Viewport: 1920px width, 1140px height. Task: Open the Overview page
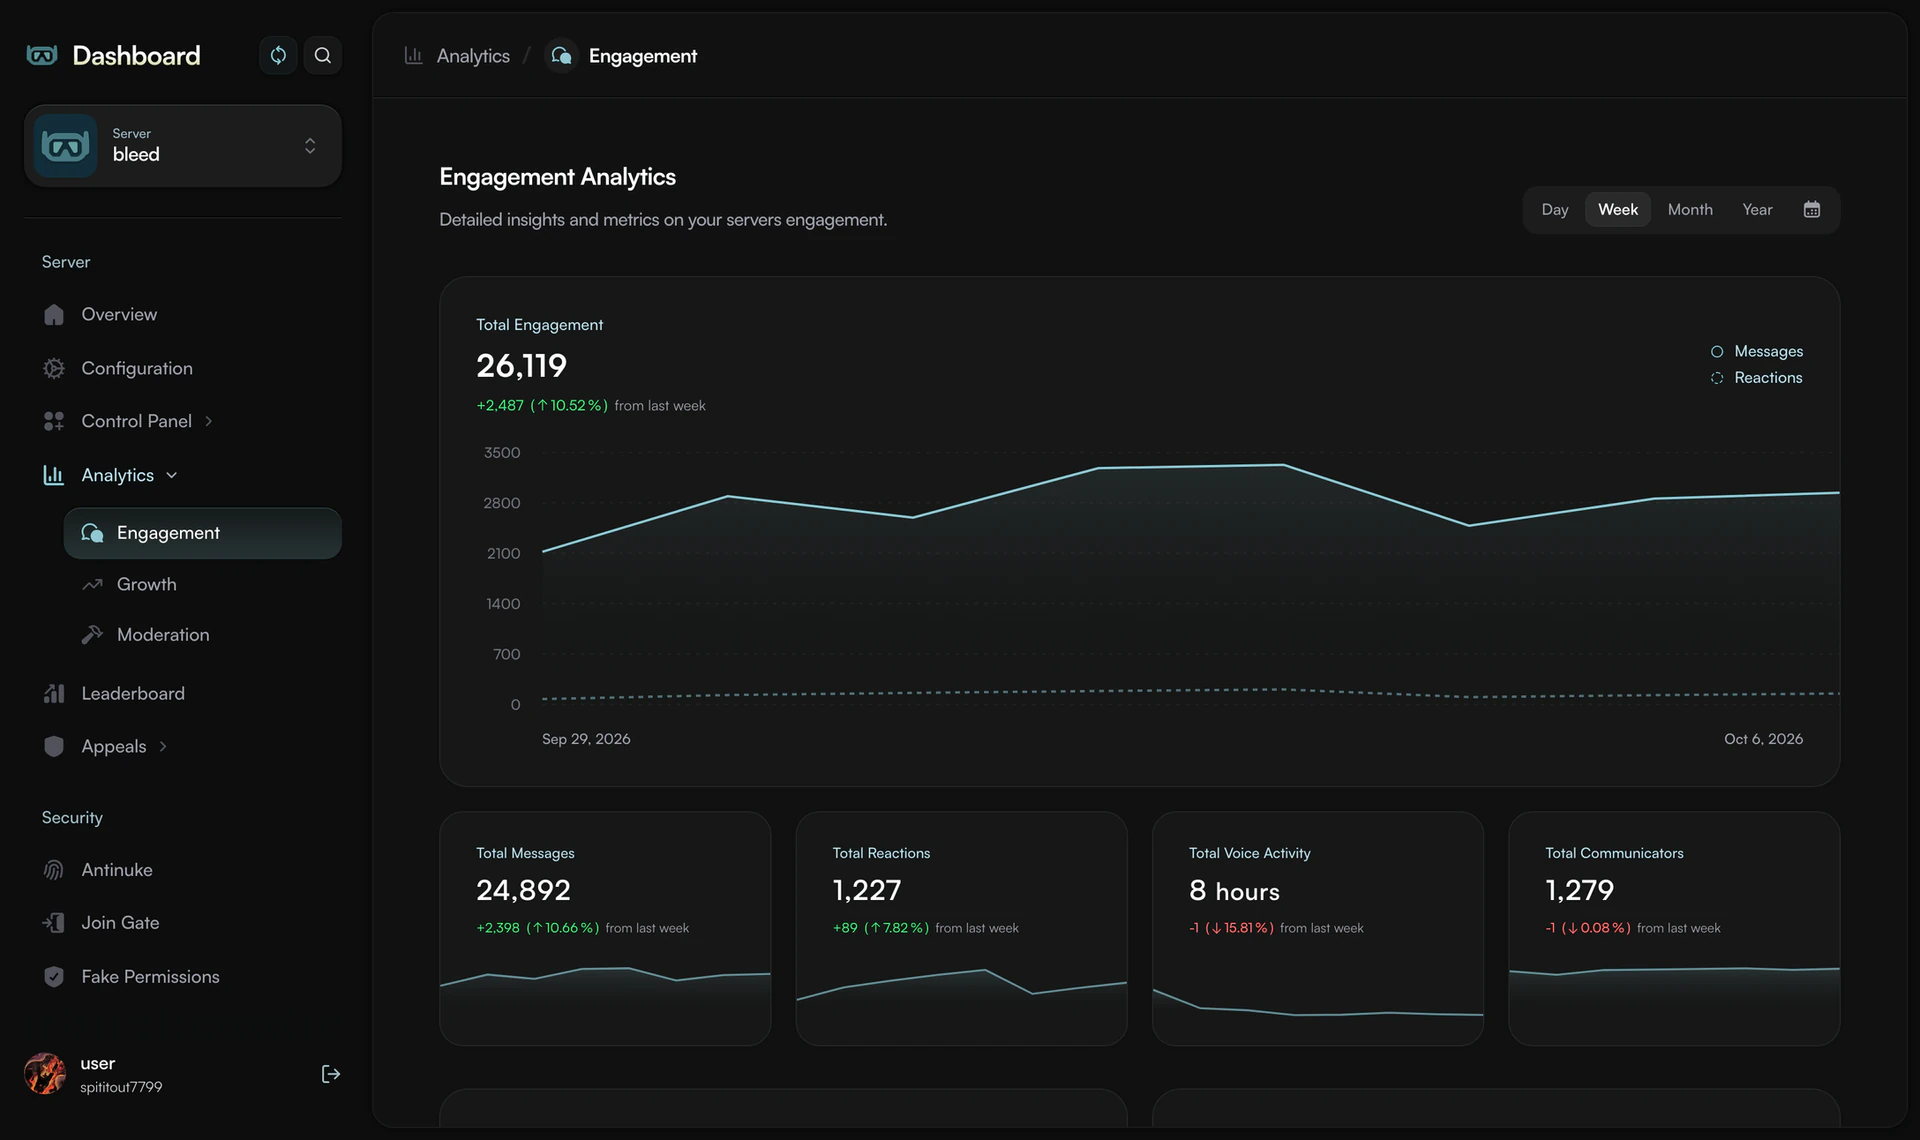(x=119, y=315)
